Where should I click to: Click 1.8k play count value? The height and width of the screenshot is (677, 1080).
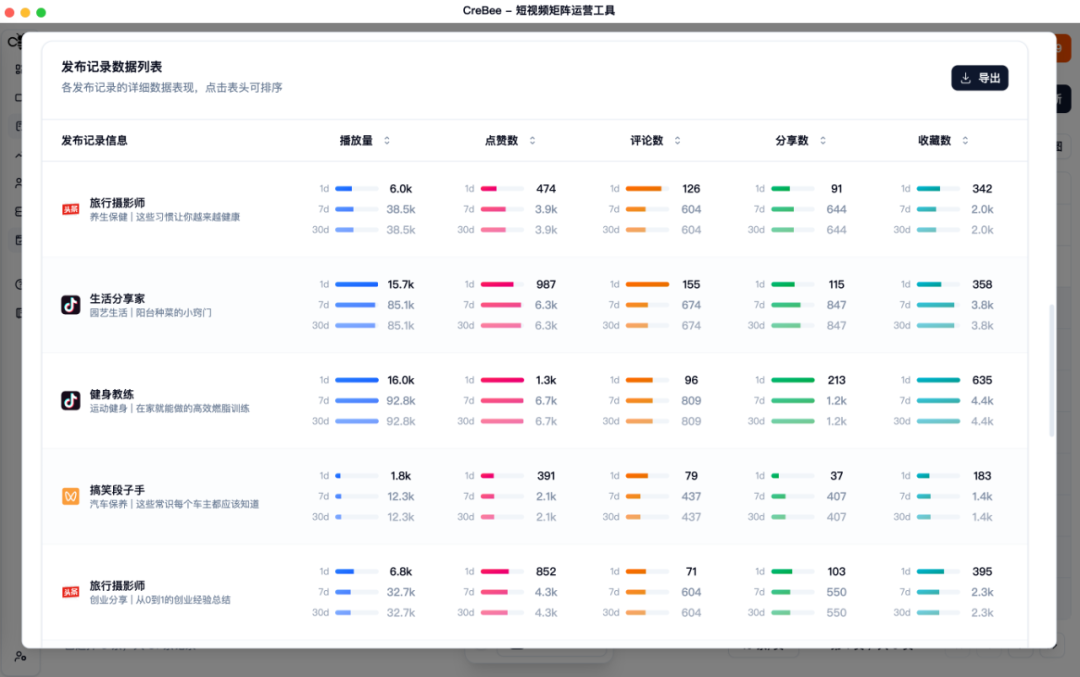pos(401,476)
